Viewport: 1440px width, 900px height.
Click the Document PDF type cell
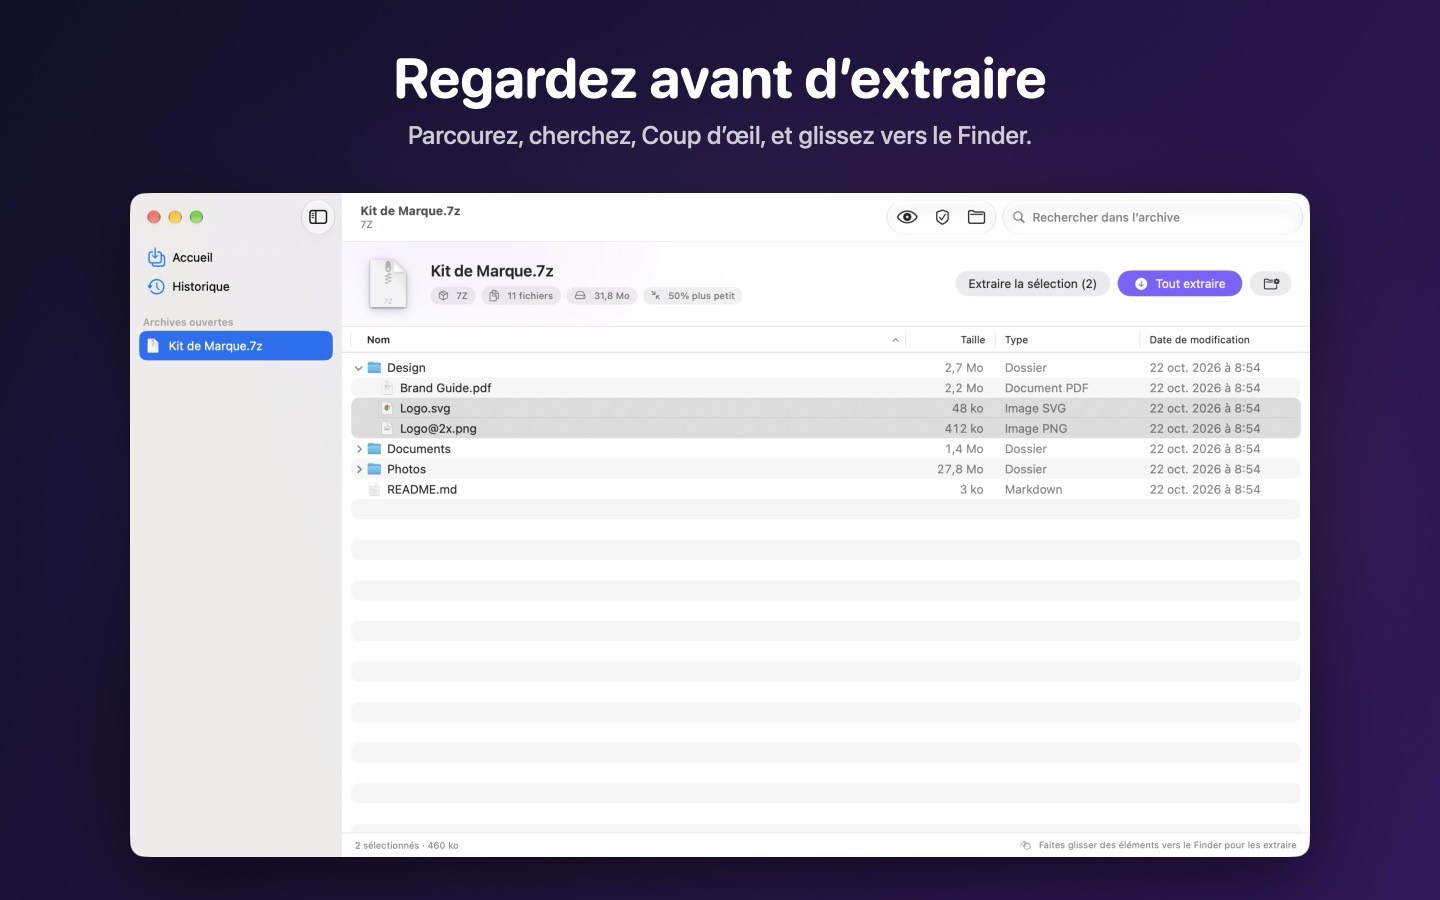pos(1046,388)
